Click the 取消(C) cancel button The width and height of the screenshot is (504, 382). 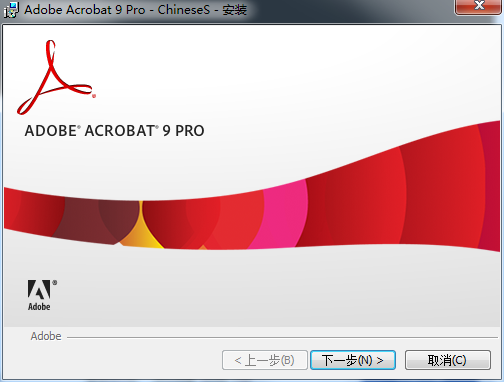(x=448, y=360)
